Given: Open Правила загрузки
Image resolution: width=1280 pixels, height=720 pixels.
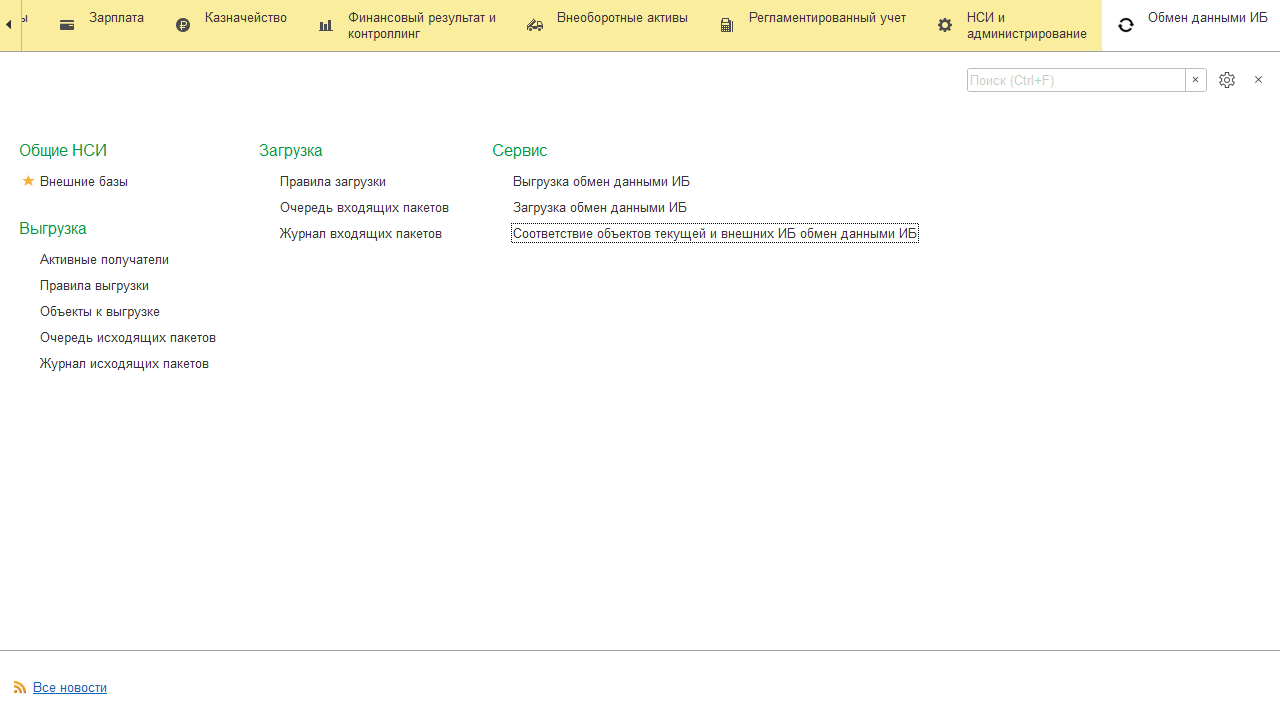Looking at the screenshot, I should pyautogui.click(x=333, y=182).
